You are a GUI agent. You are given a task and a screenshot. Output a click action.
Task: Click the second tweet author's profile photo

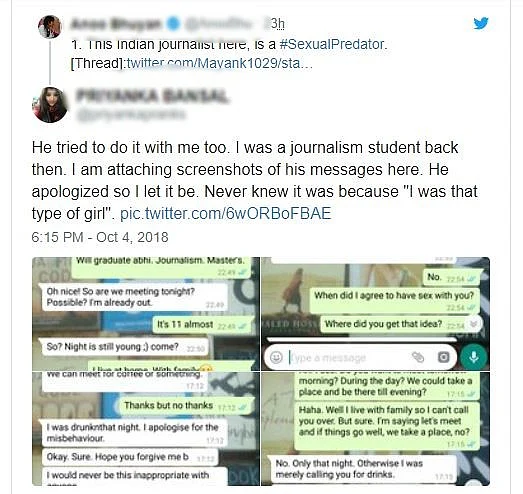[50, 105]
